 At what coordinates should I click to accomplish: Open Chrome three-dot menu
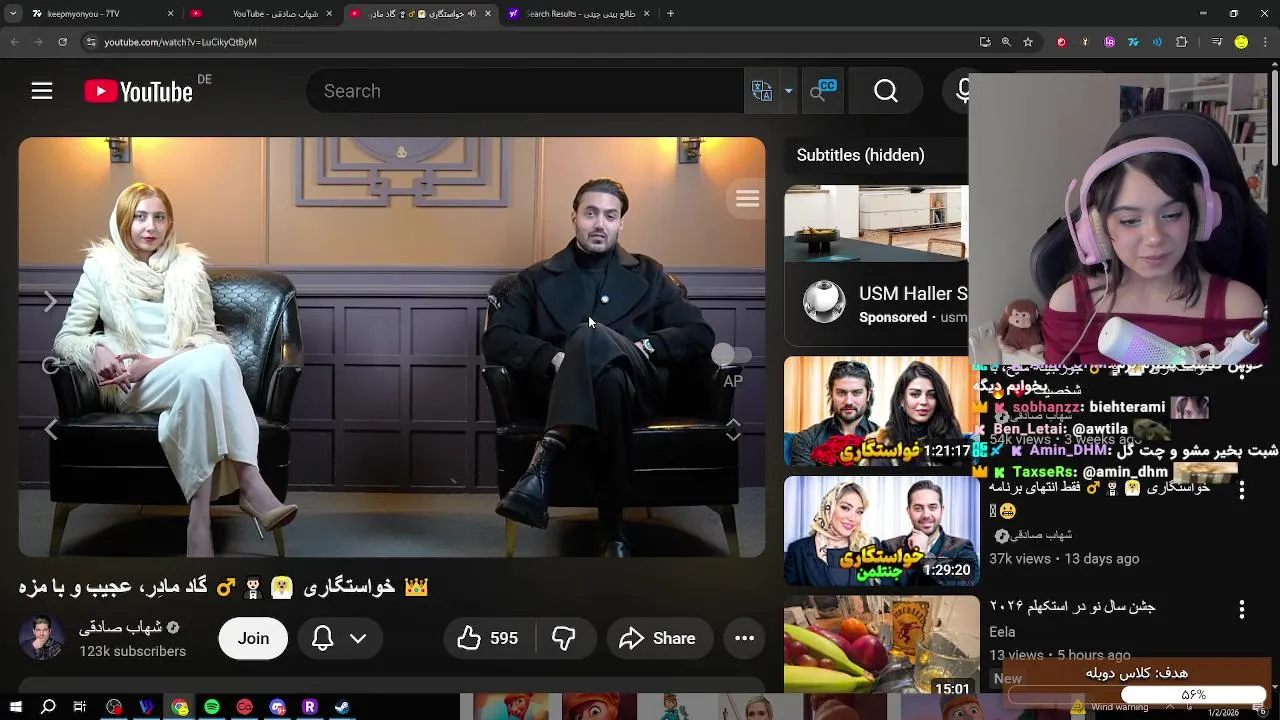[x=1266, y=42]
